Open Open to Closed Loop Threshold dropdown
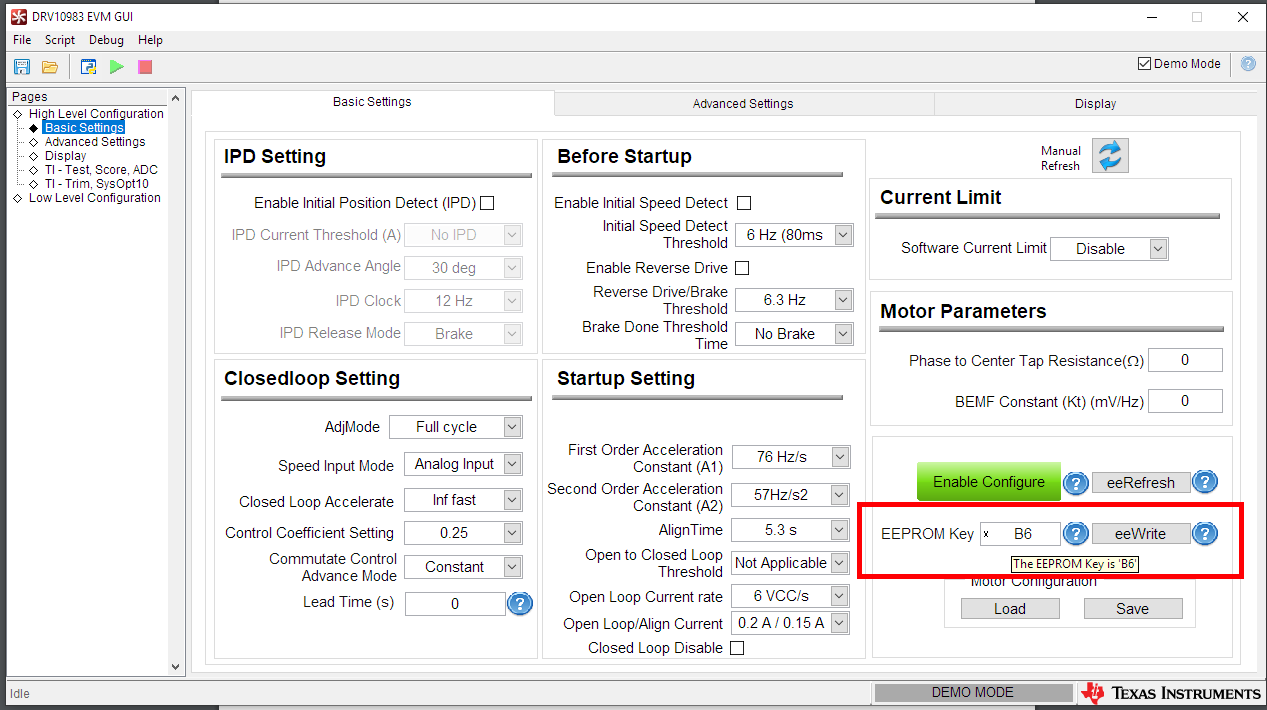The width and height of the screenshot is (1267, 710). (791, 563)
